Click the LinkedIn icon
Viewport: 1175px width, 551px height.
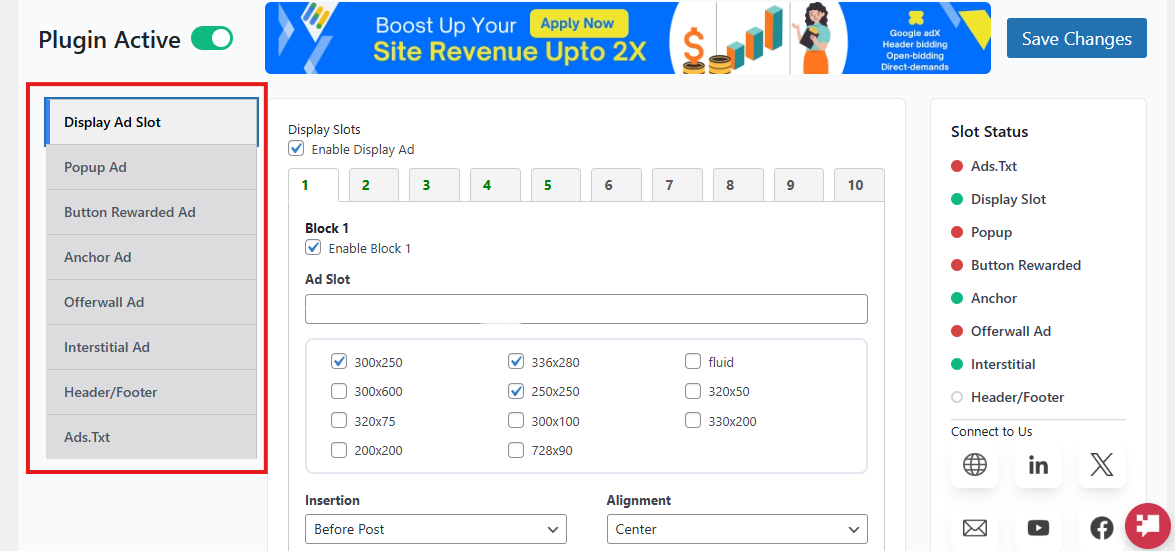point(1038,465)
